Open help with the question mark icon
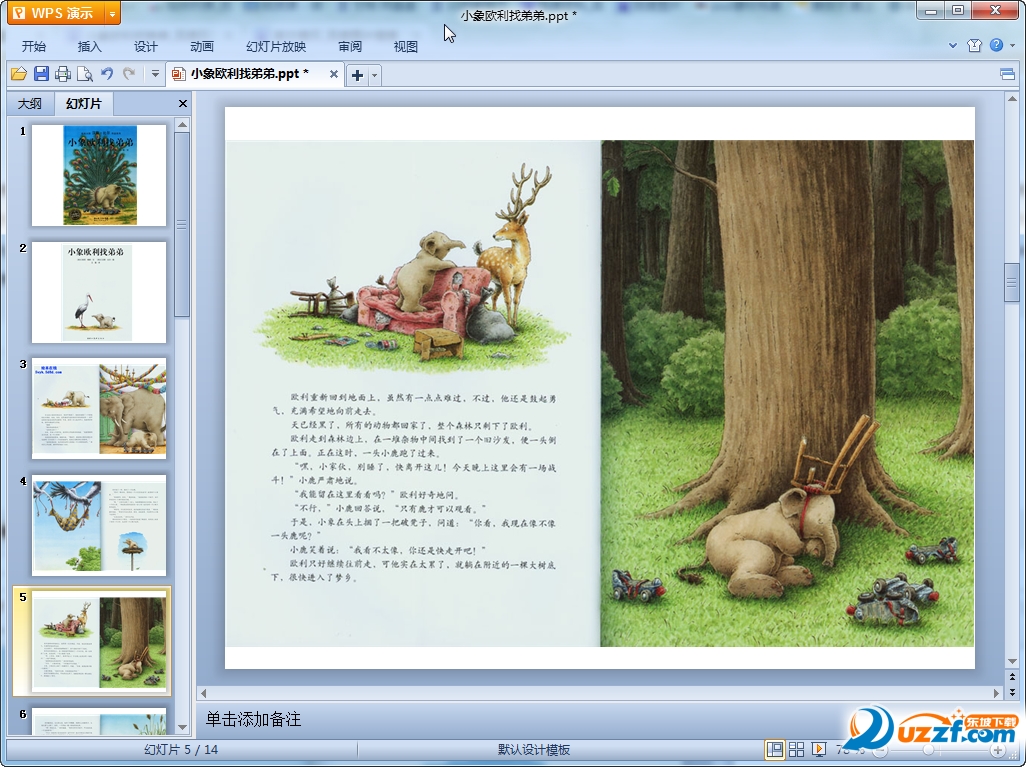This screenshot has width=1026, height=767. [996, 45]
